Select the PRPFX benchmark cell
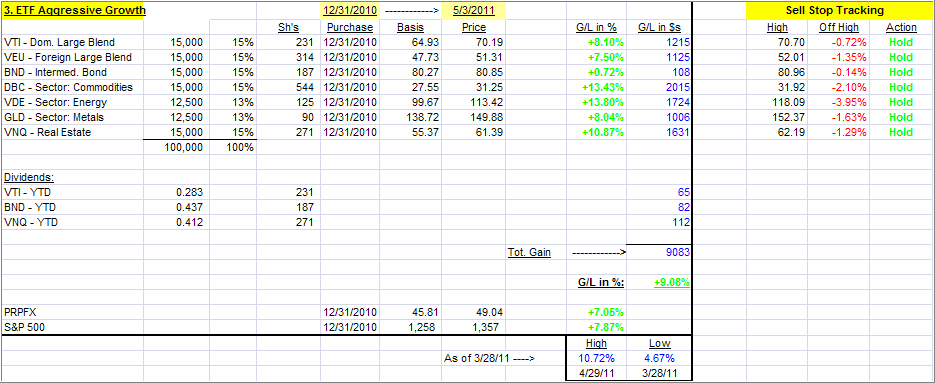935x383 pixels. (72, 312)
